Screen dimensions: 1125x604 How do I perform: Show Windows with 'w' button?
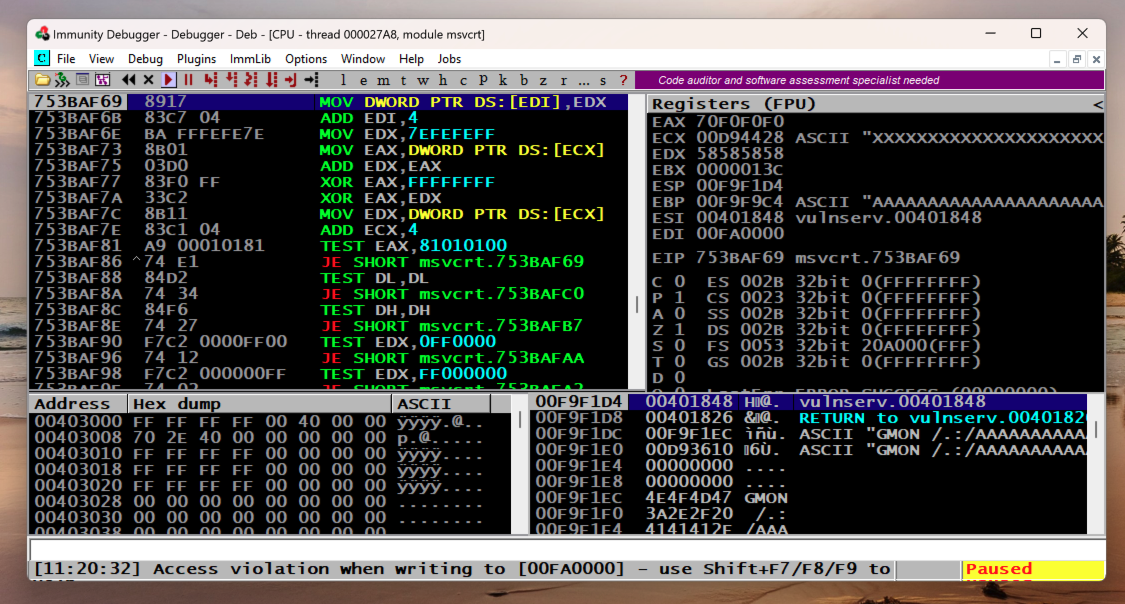click(x=423, y=80)
